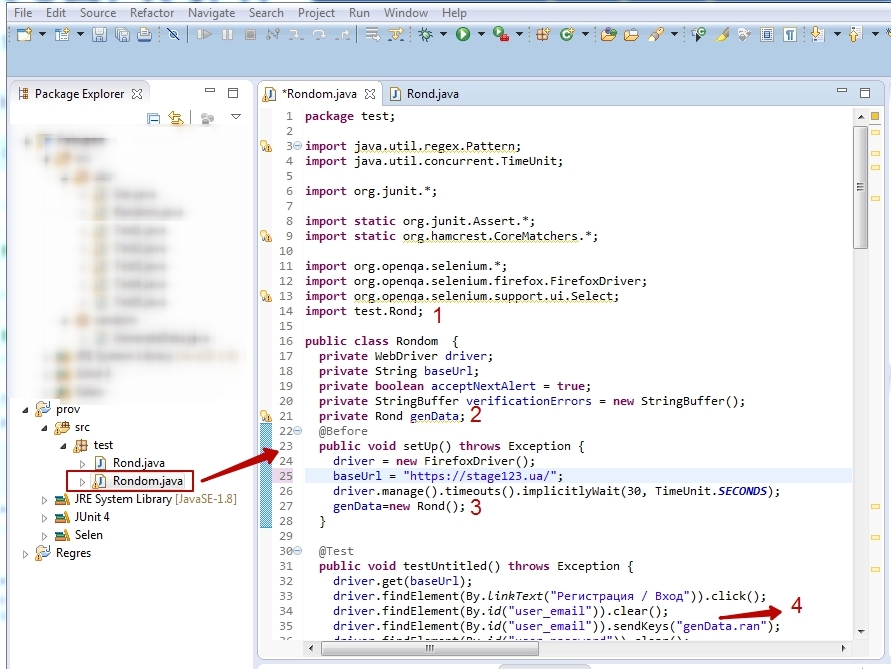891x669 pixels.
Task: Click Collapse All in Package Explorer
Action: (x=153, y=118)
